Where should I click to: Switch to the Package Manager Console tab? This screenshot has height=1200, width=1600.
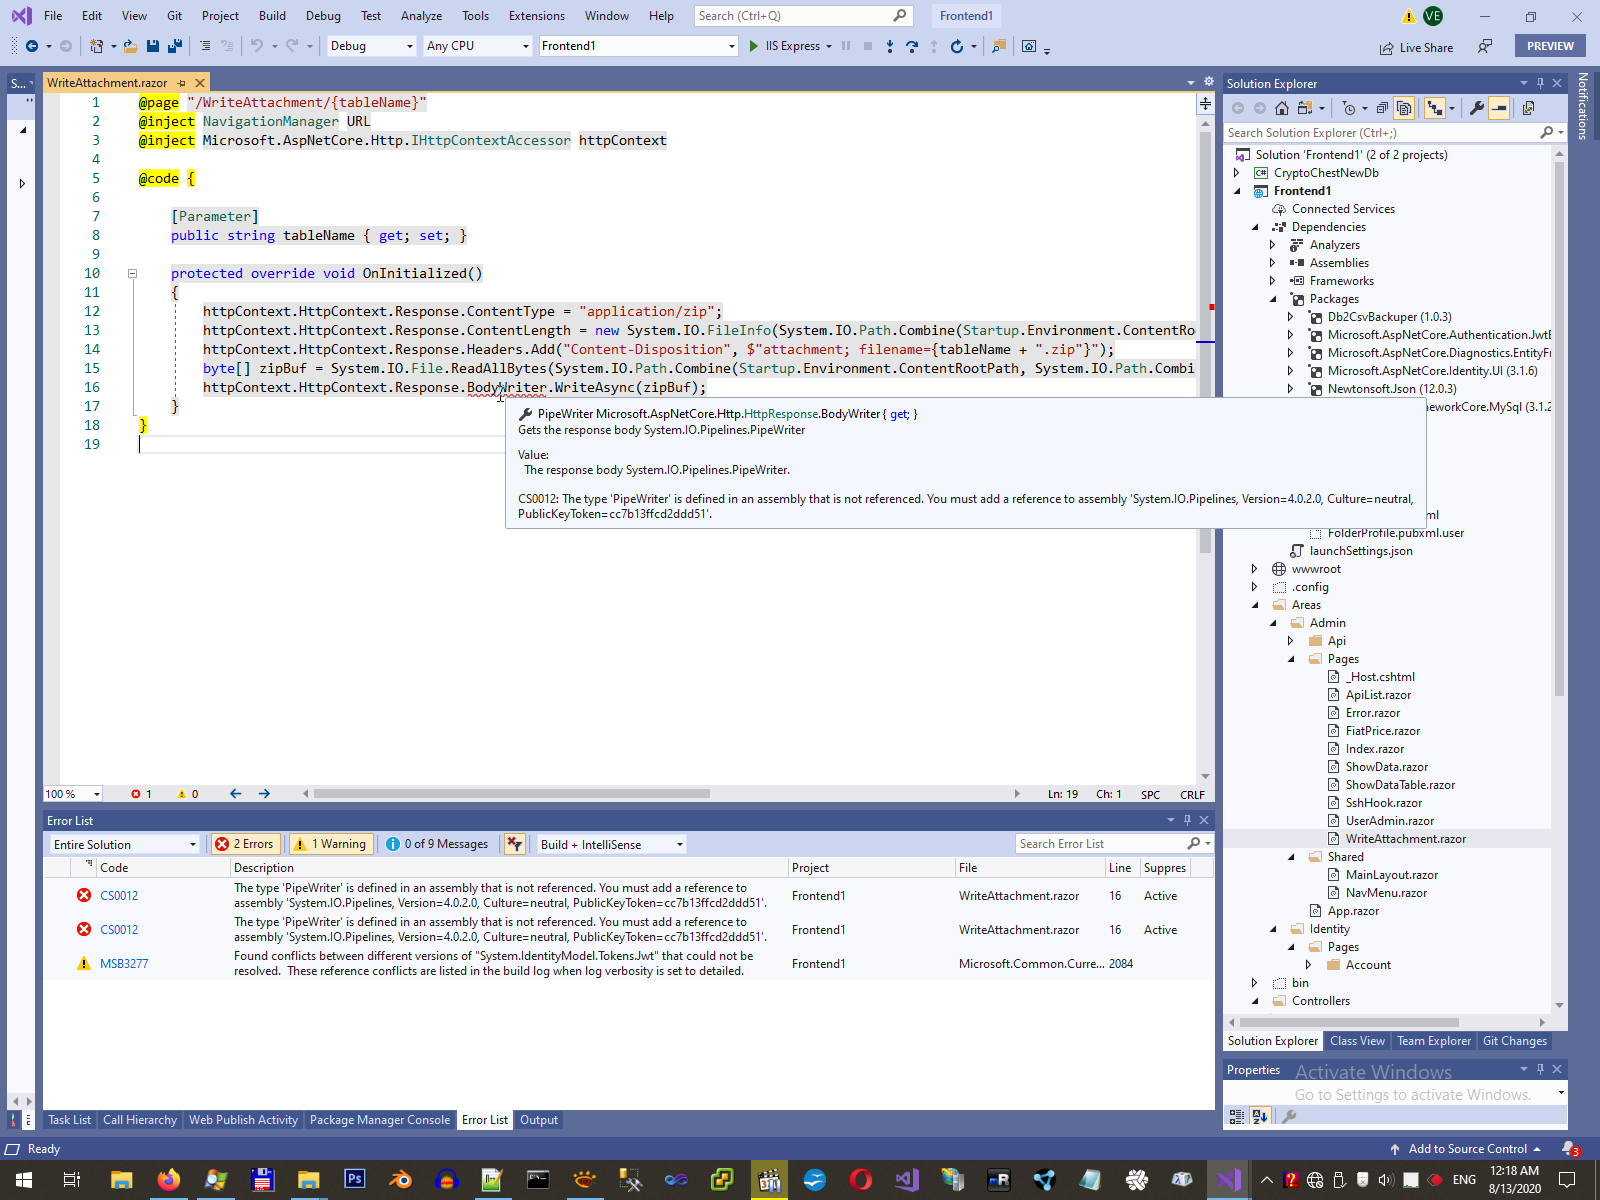click(x=380, y=1120)
